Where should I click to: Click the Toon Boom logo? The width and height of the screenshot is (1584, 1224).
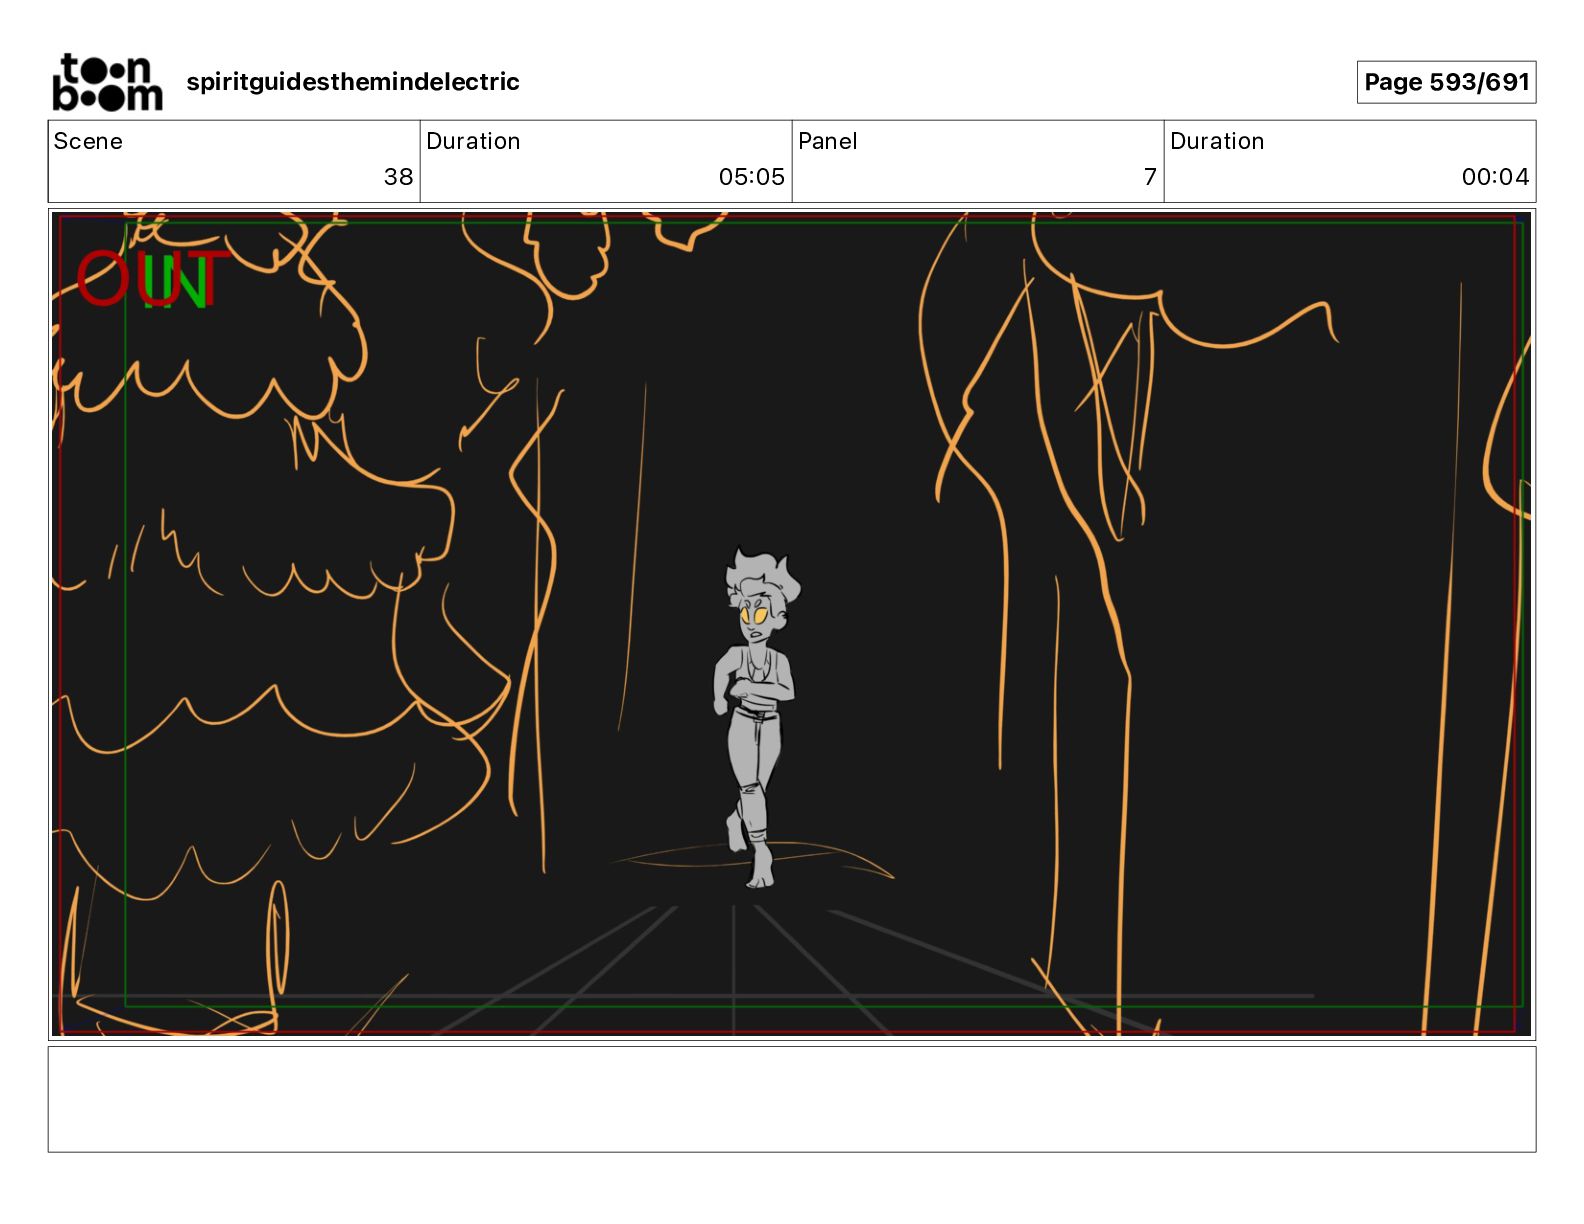(x=107, y=82)
